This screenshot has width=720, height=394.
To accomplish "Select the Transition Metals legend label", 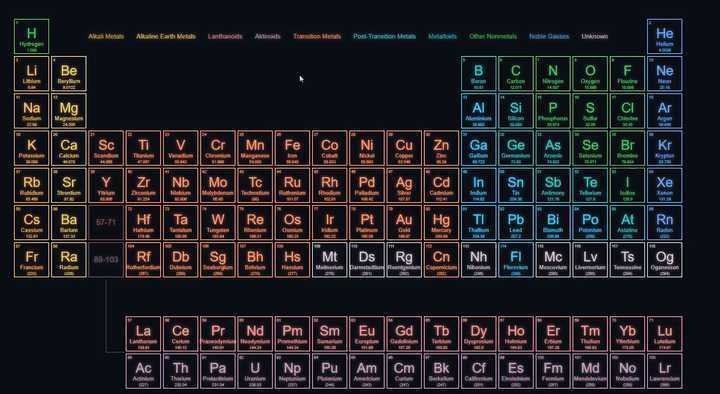I will [x=317, y=36].
